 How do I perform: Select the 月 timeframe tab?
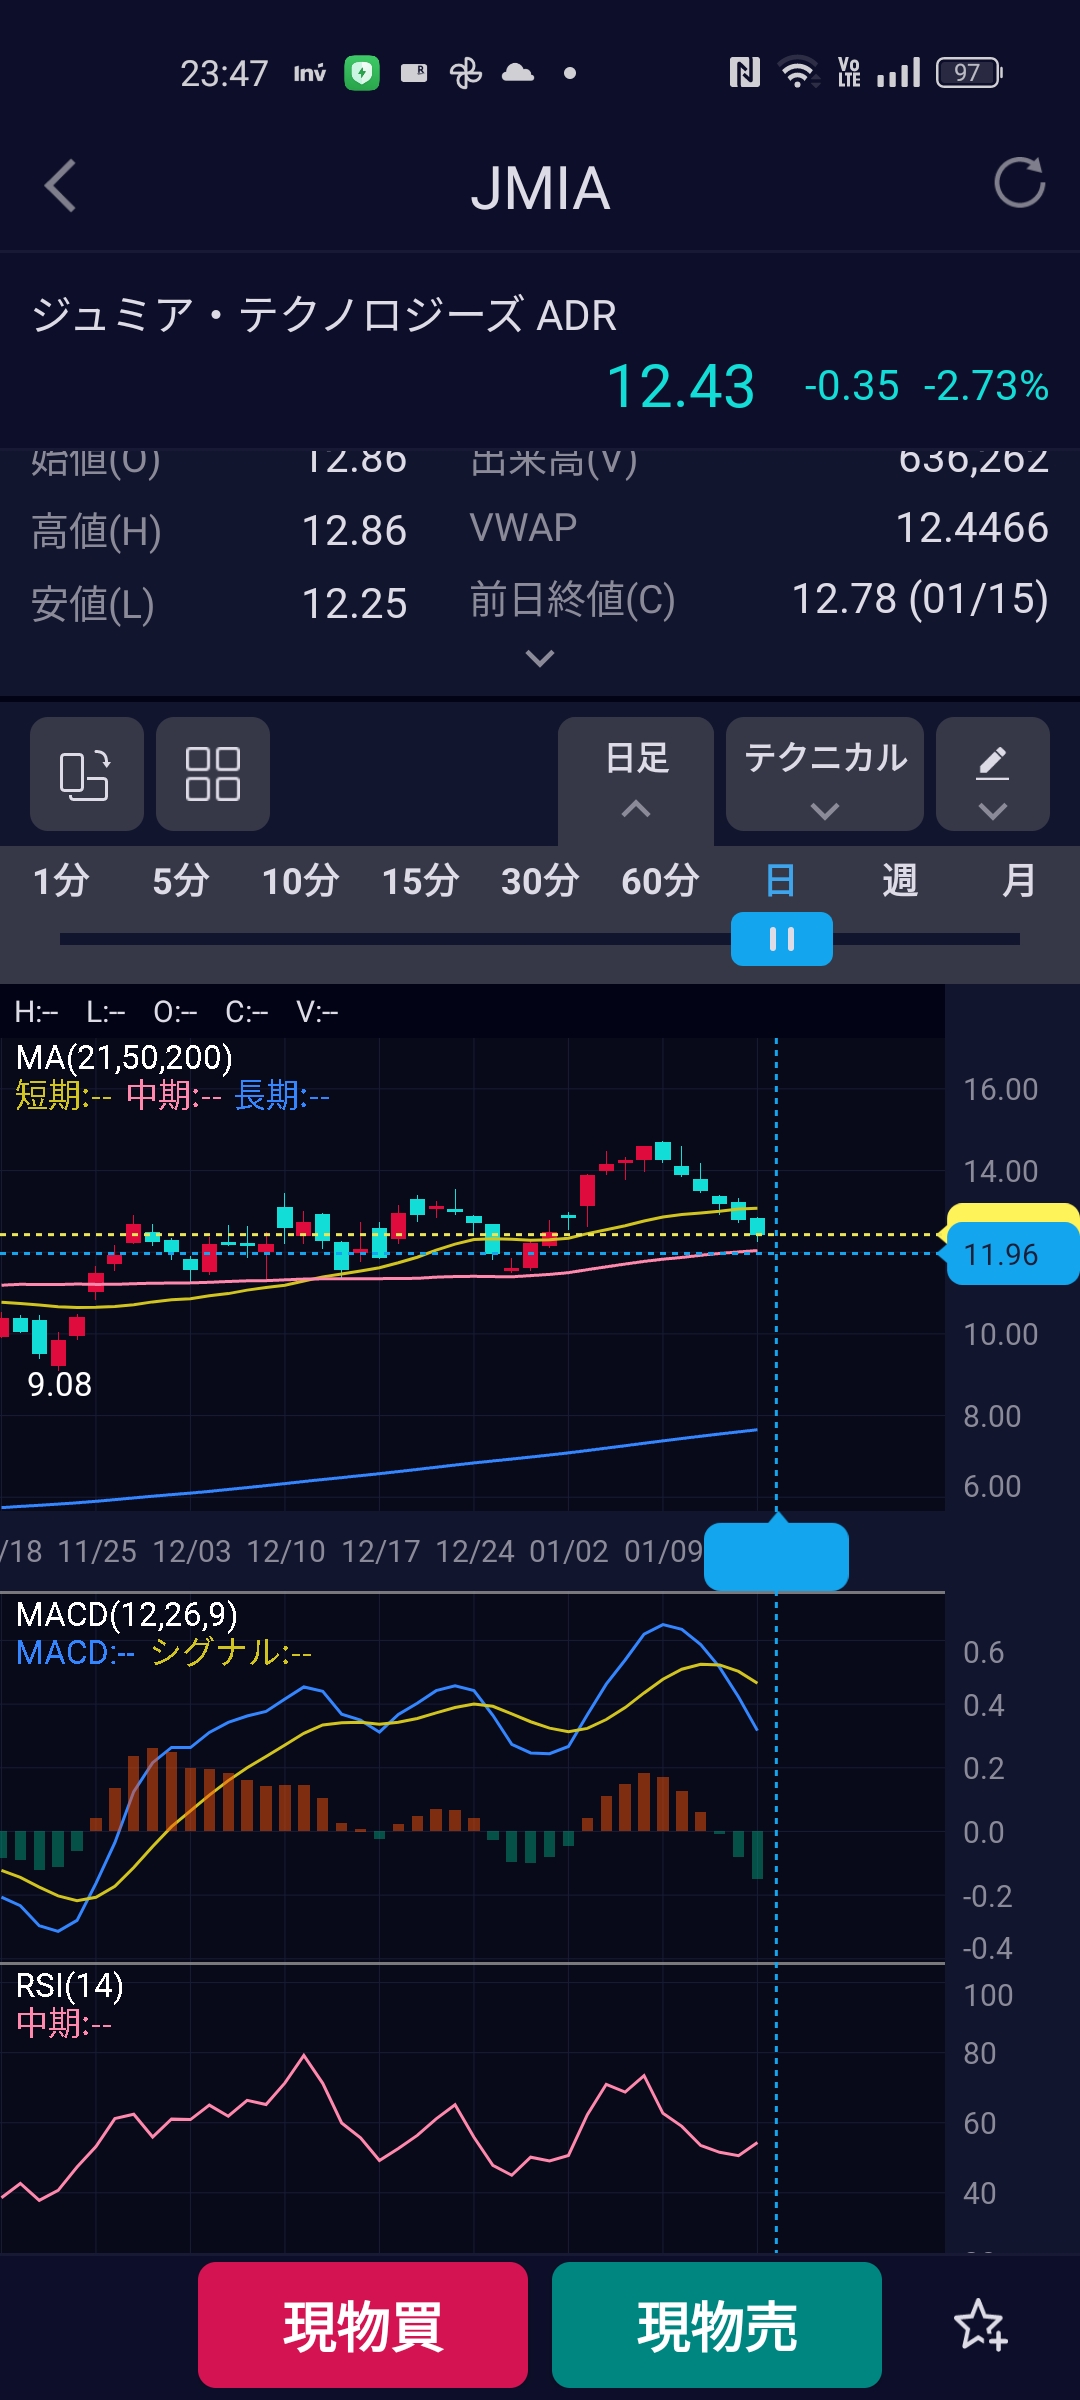(x=1018, y=881)
